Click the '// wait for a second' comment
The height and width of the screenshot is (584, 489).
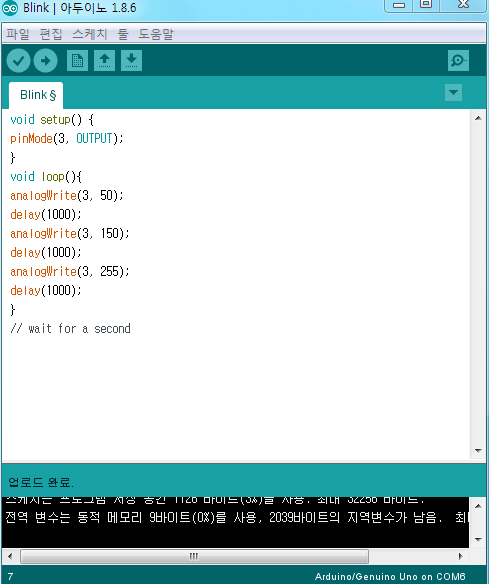coord(70,328)
